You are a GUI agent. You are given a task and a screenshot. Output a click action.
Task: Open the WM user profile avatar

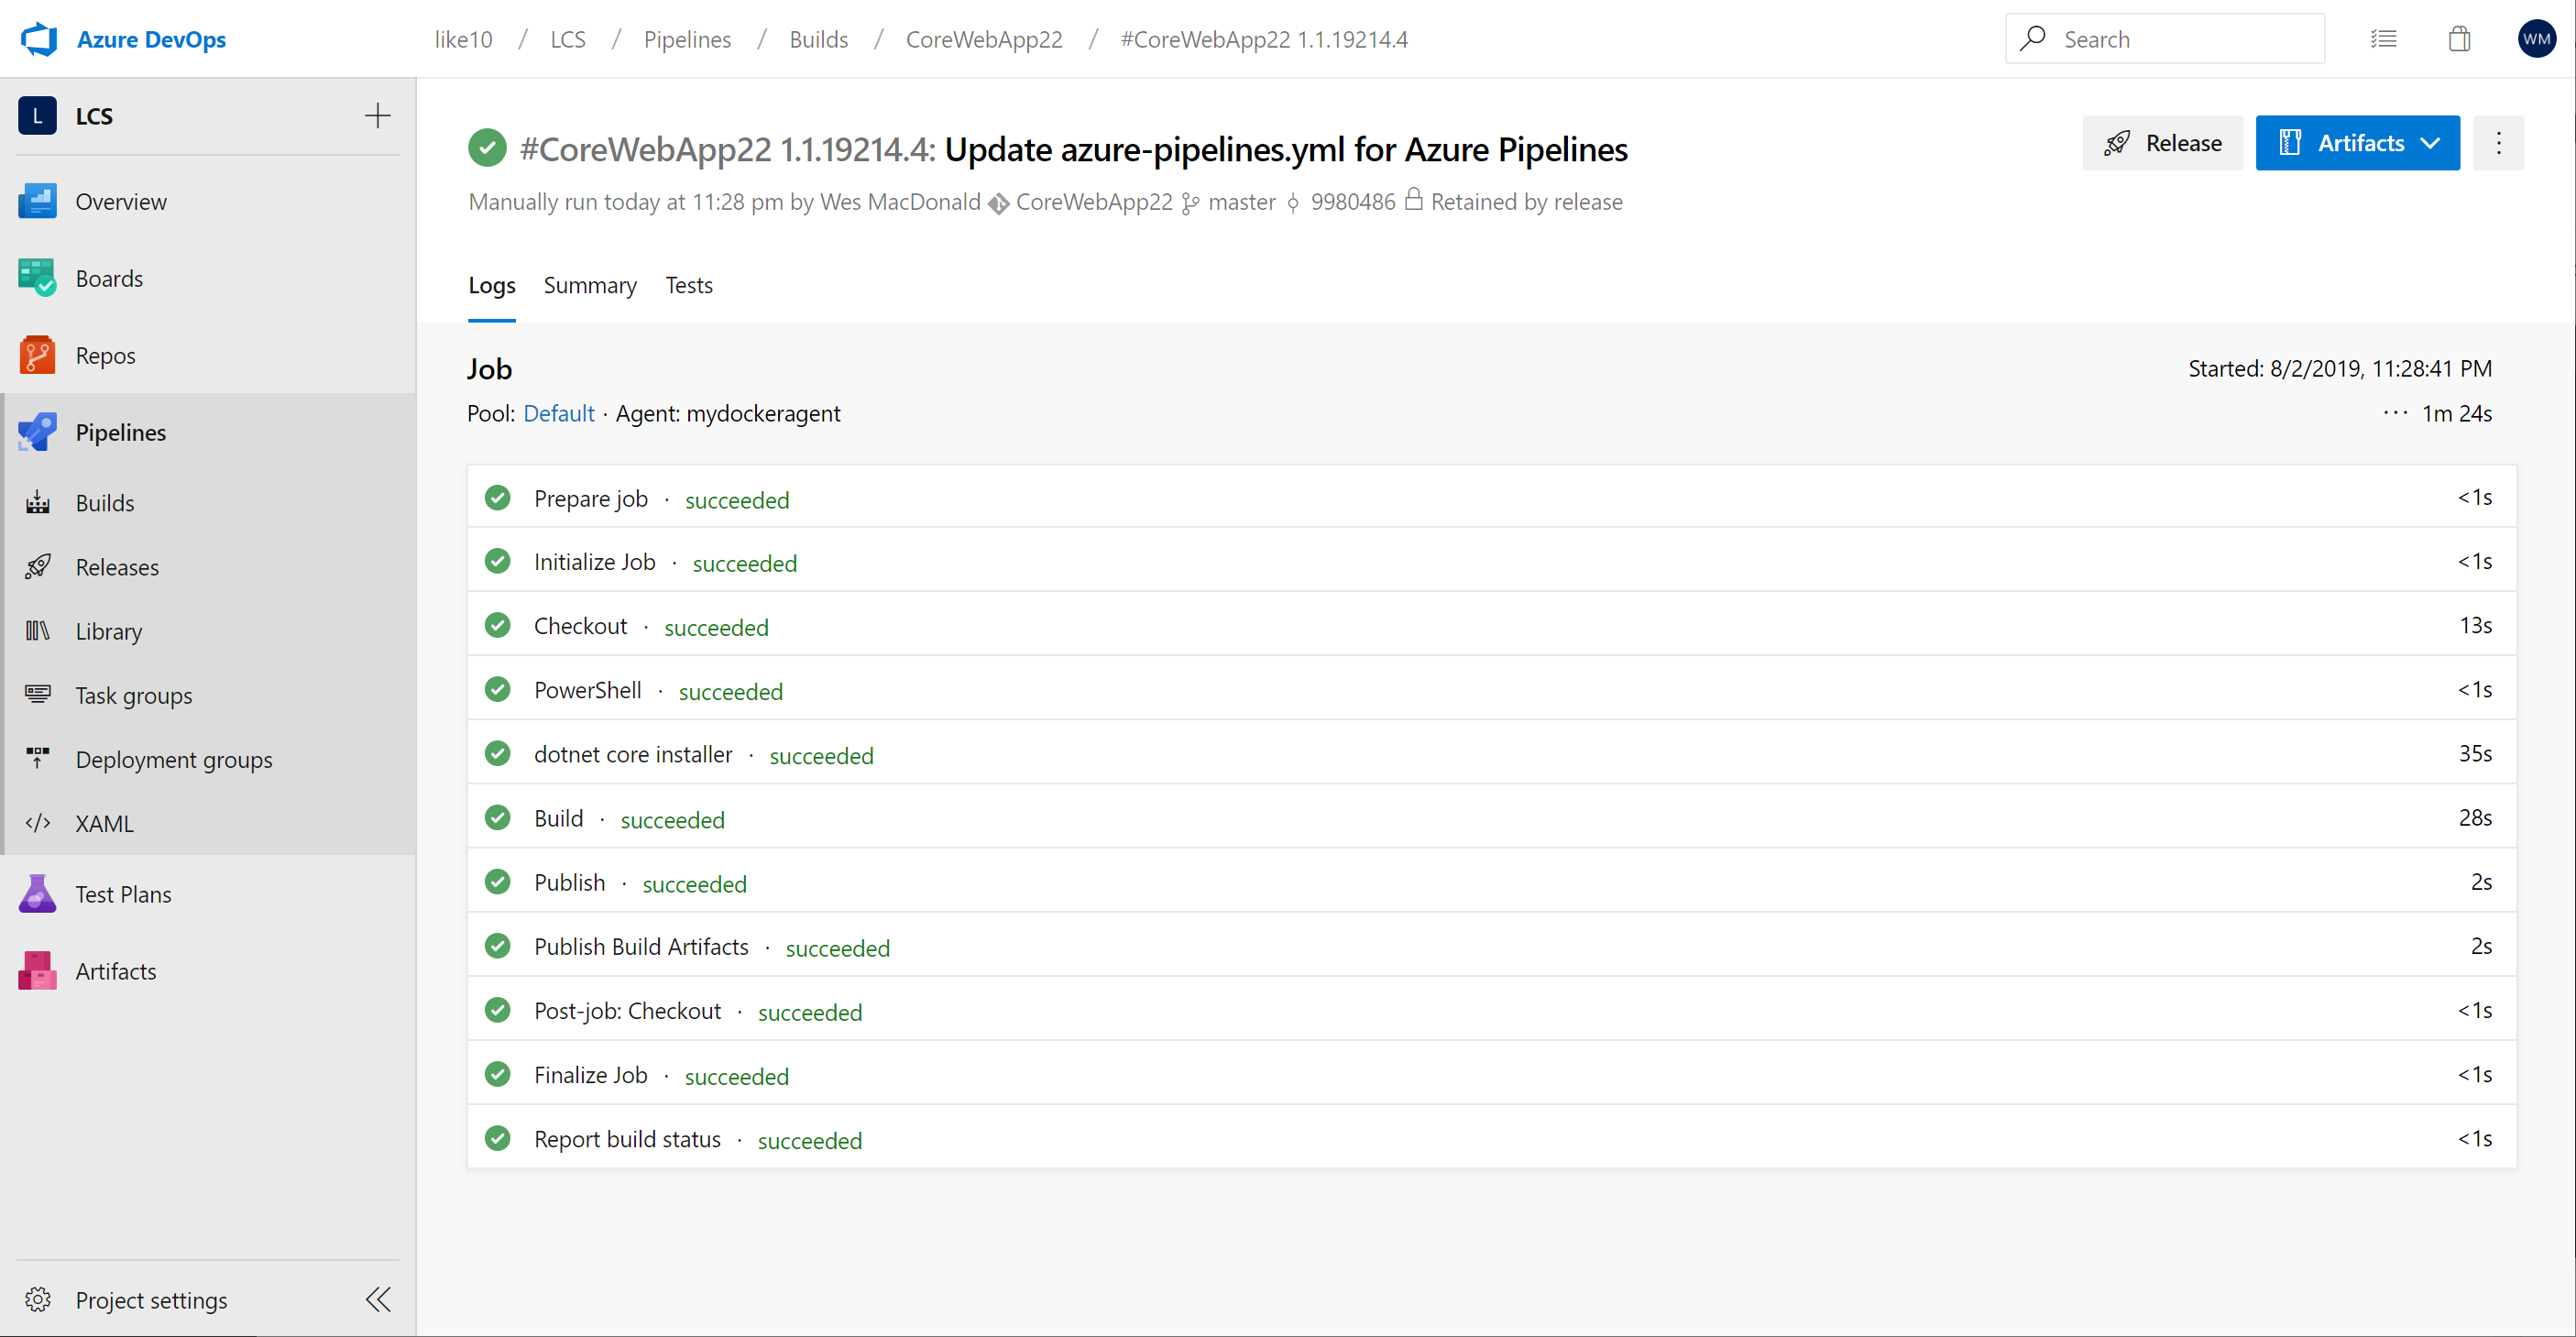point(2535,39)
